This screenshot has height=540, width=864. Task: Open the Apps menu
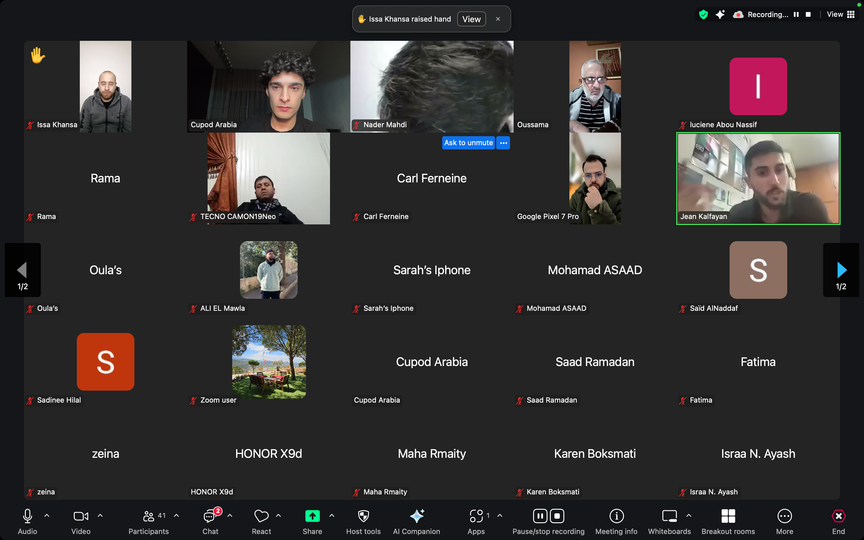[476, 522]
